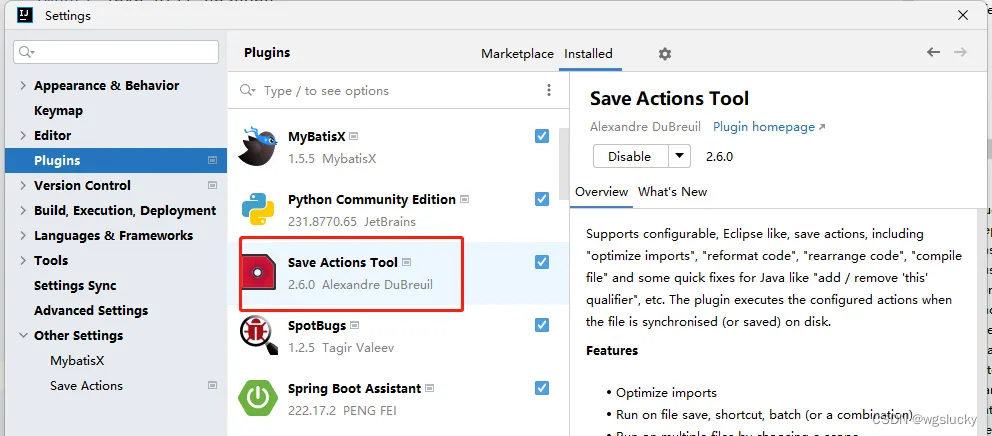
Task: Click the marker icon next to SpotBugs
Action: [x=354, y=325]
